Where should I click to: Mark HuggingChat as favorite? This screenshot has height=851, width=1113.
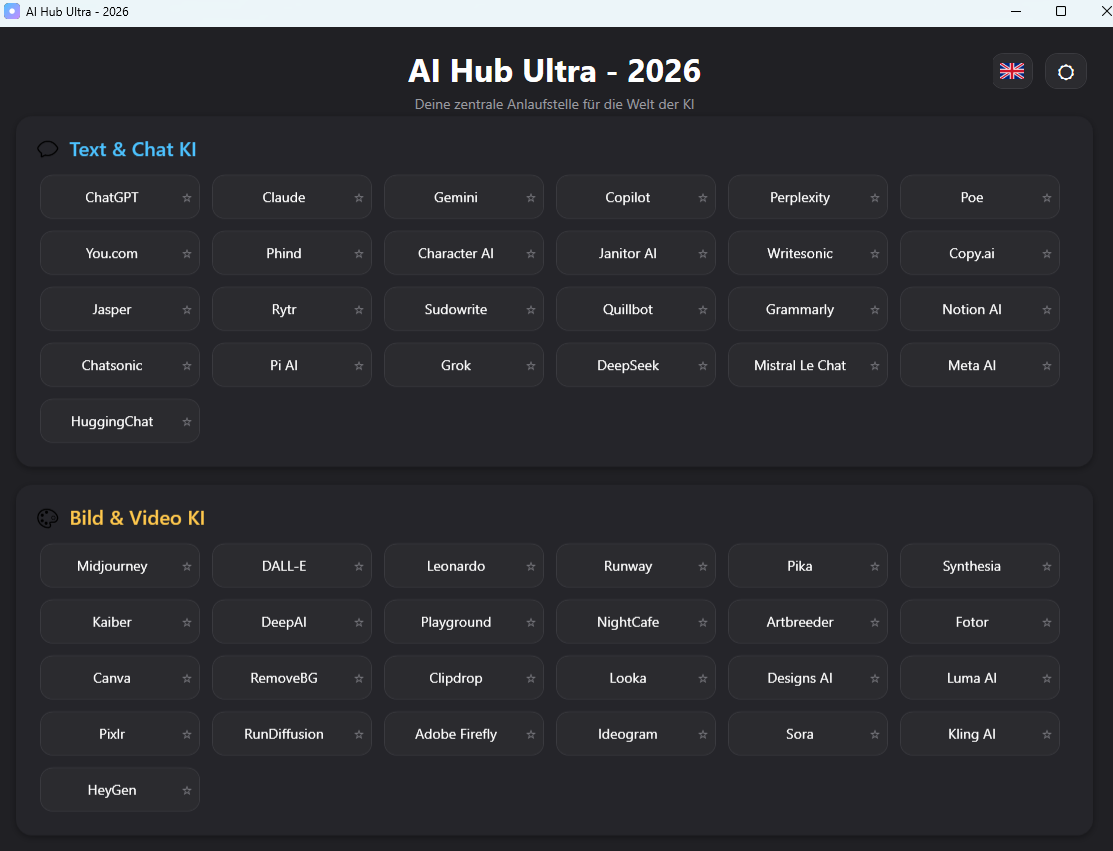click(187, 422)
